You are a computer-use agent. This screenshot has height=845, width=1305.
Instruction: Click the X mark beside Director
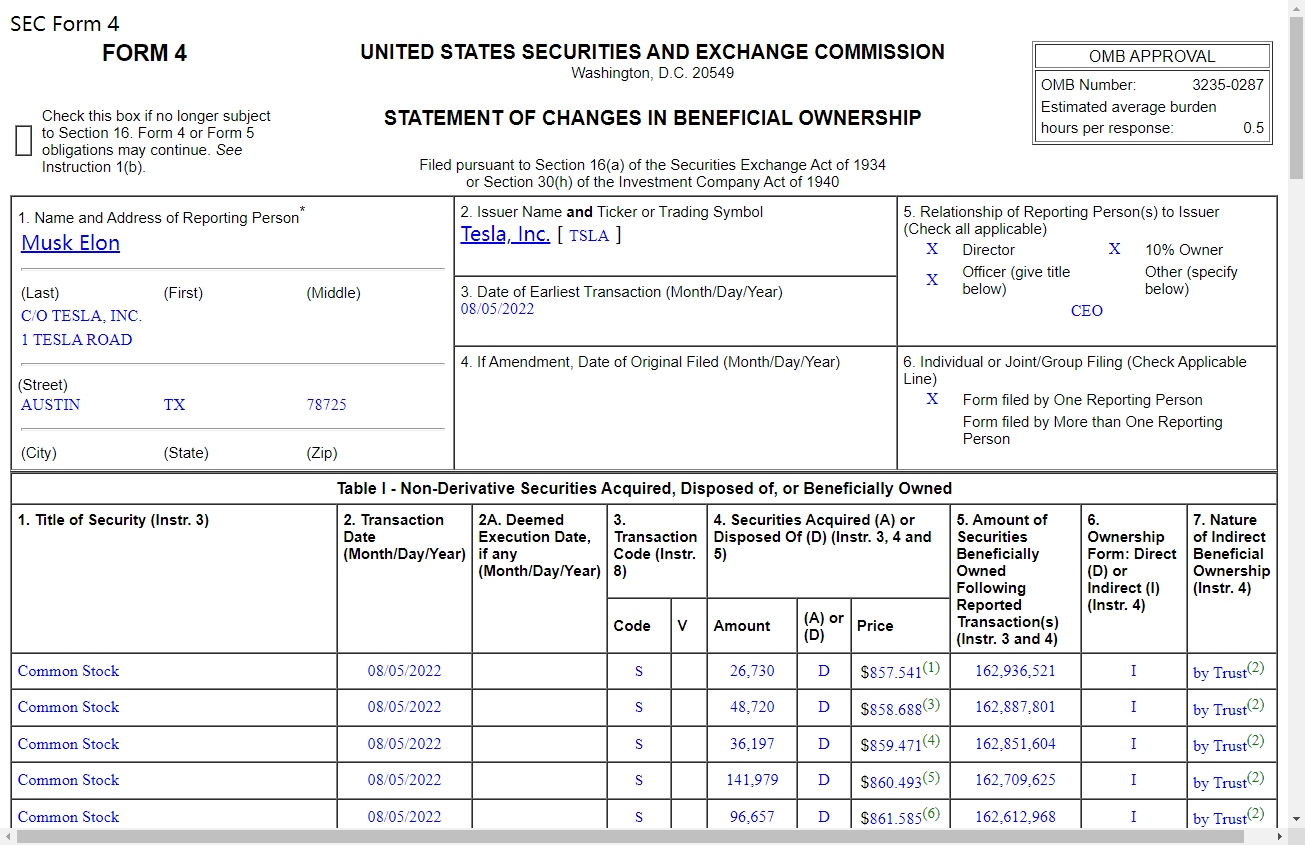(932, 249)
